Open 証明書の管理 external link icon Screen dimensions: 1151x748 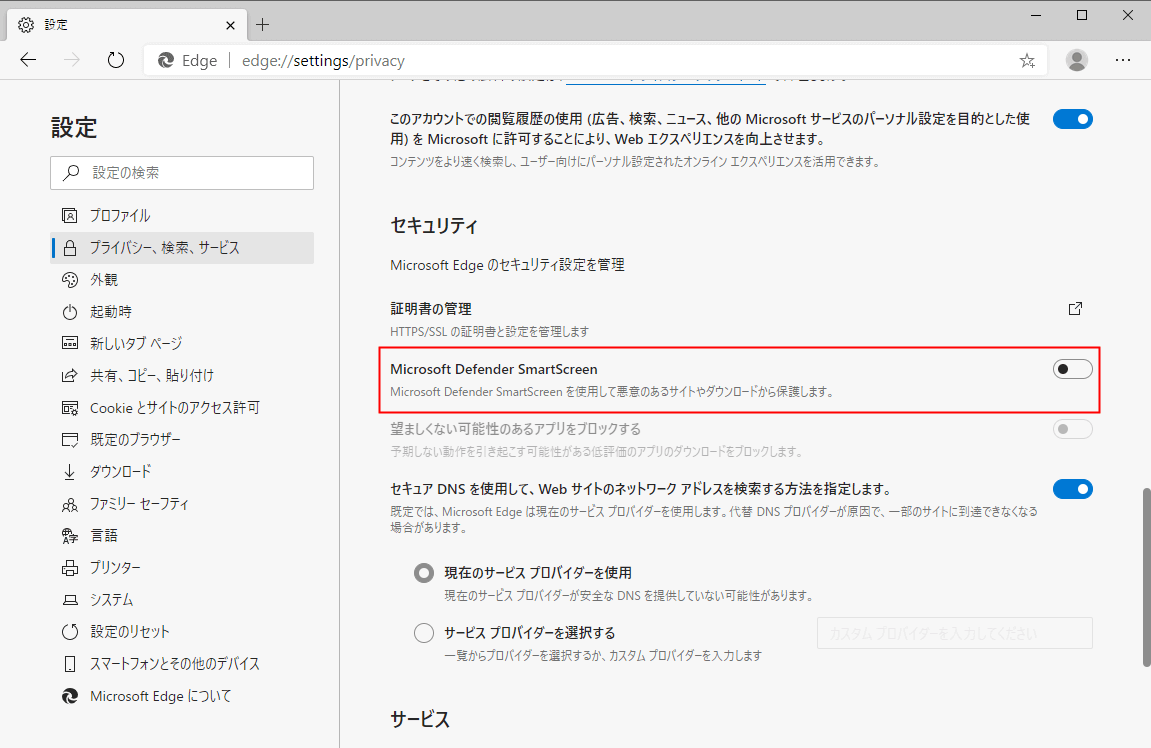click(1075, 309)
